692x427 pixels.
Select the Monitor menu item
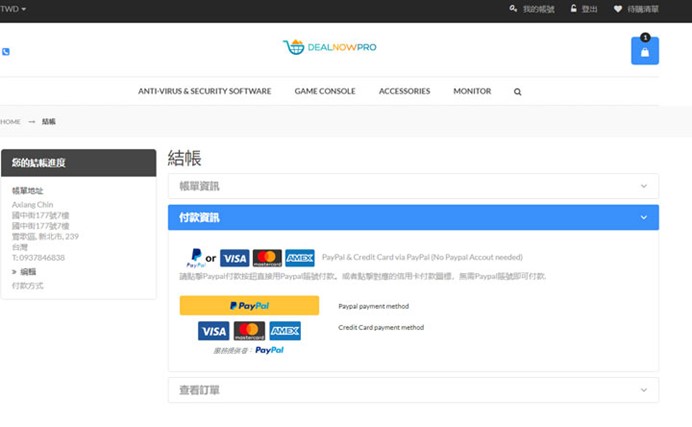472,91
